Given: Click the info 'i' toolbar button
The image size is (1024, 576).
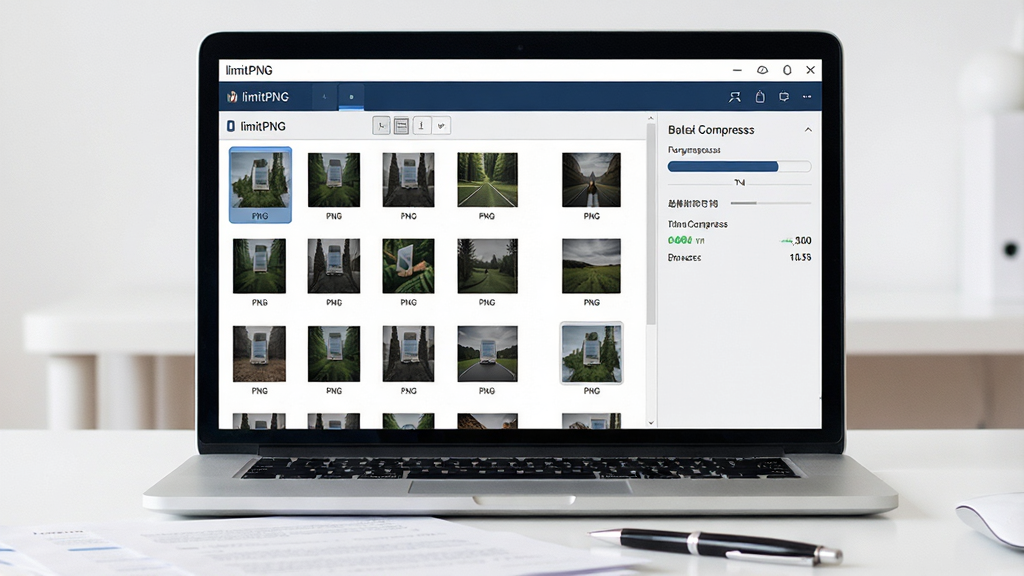Looking at the screenshot, I should click(x=421, y=125).
